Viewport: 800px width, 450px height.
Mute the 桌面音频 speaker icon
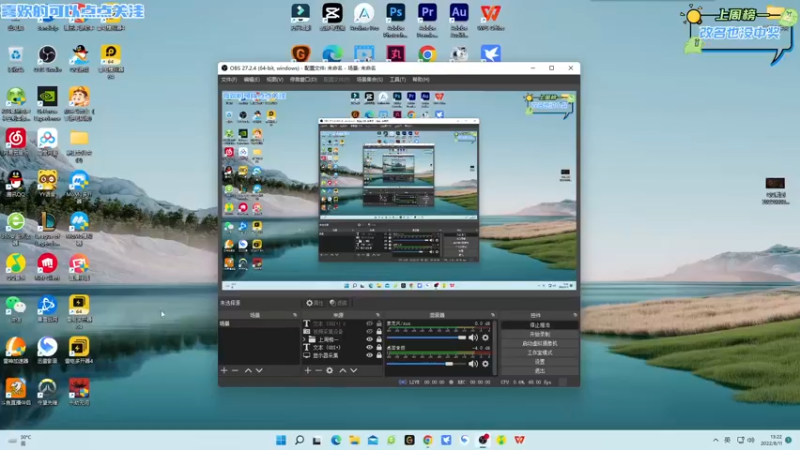point(473,364)
